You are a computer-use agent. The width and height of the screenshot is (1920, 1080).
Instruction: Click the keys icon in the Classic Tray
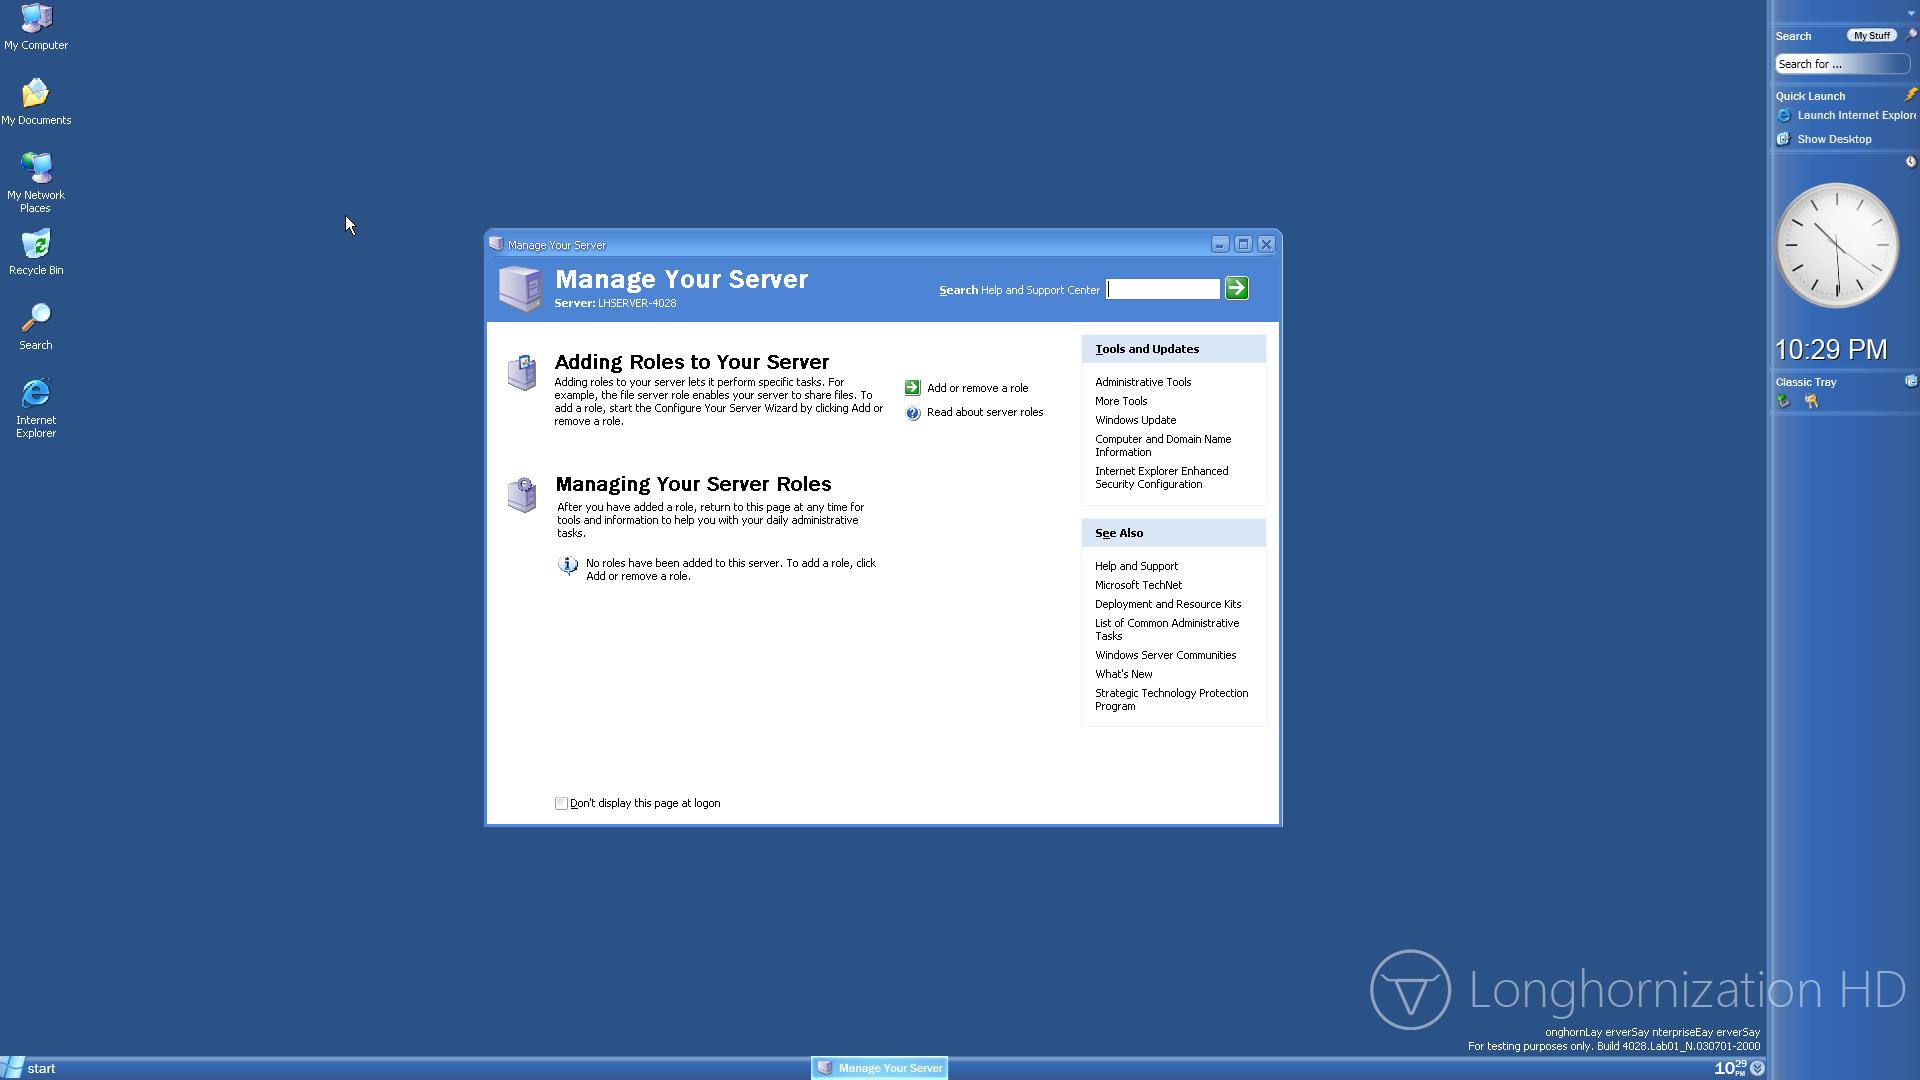1811,402
